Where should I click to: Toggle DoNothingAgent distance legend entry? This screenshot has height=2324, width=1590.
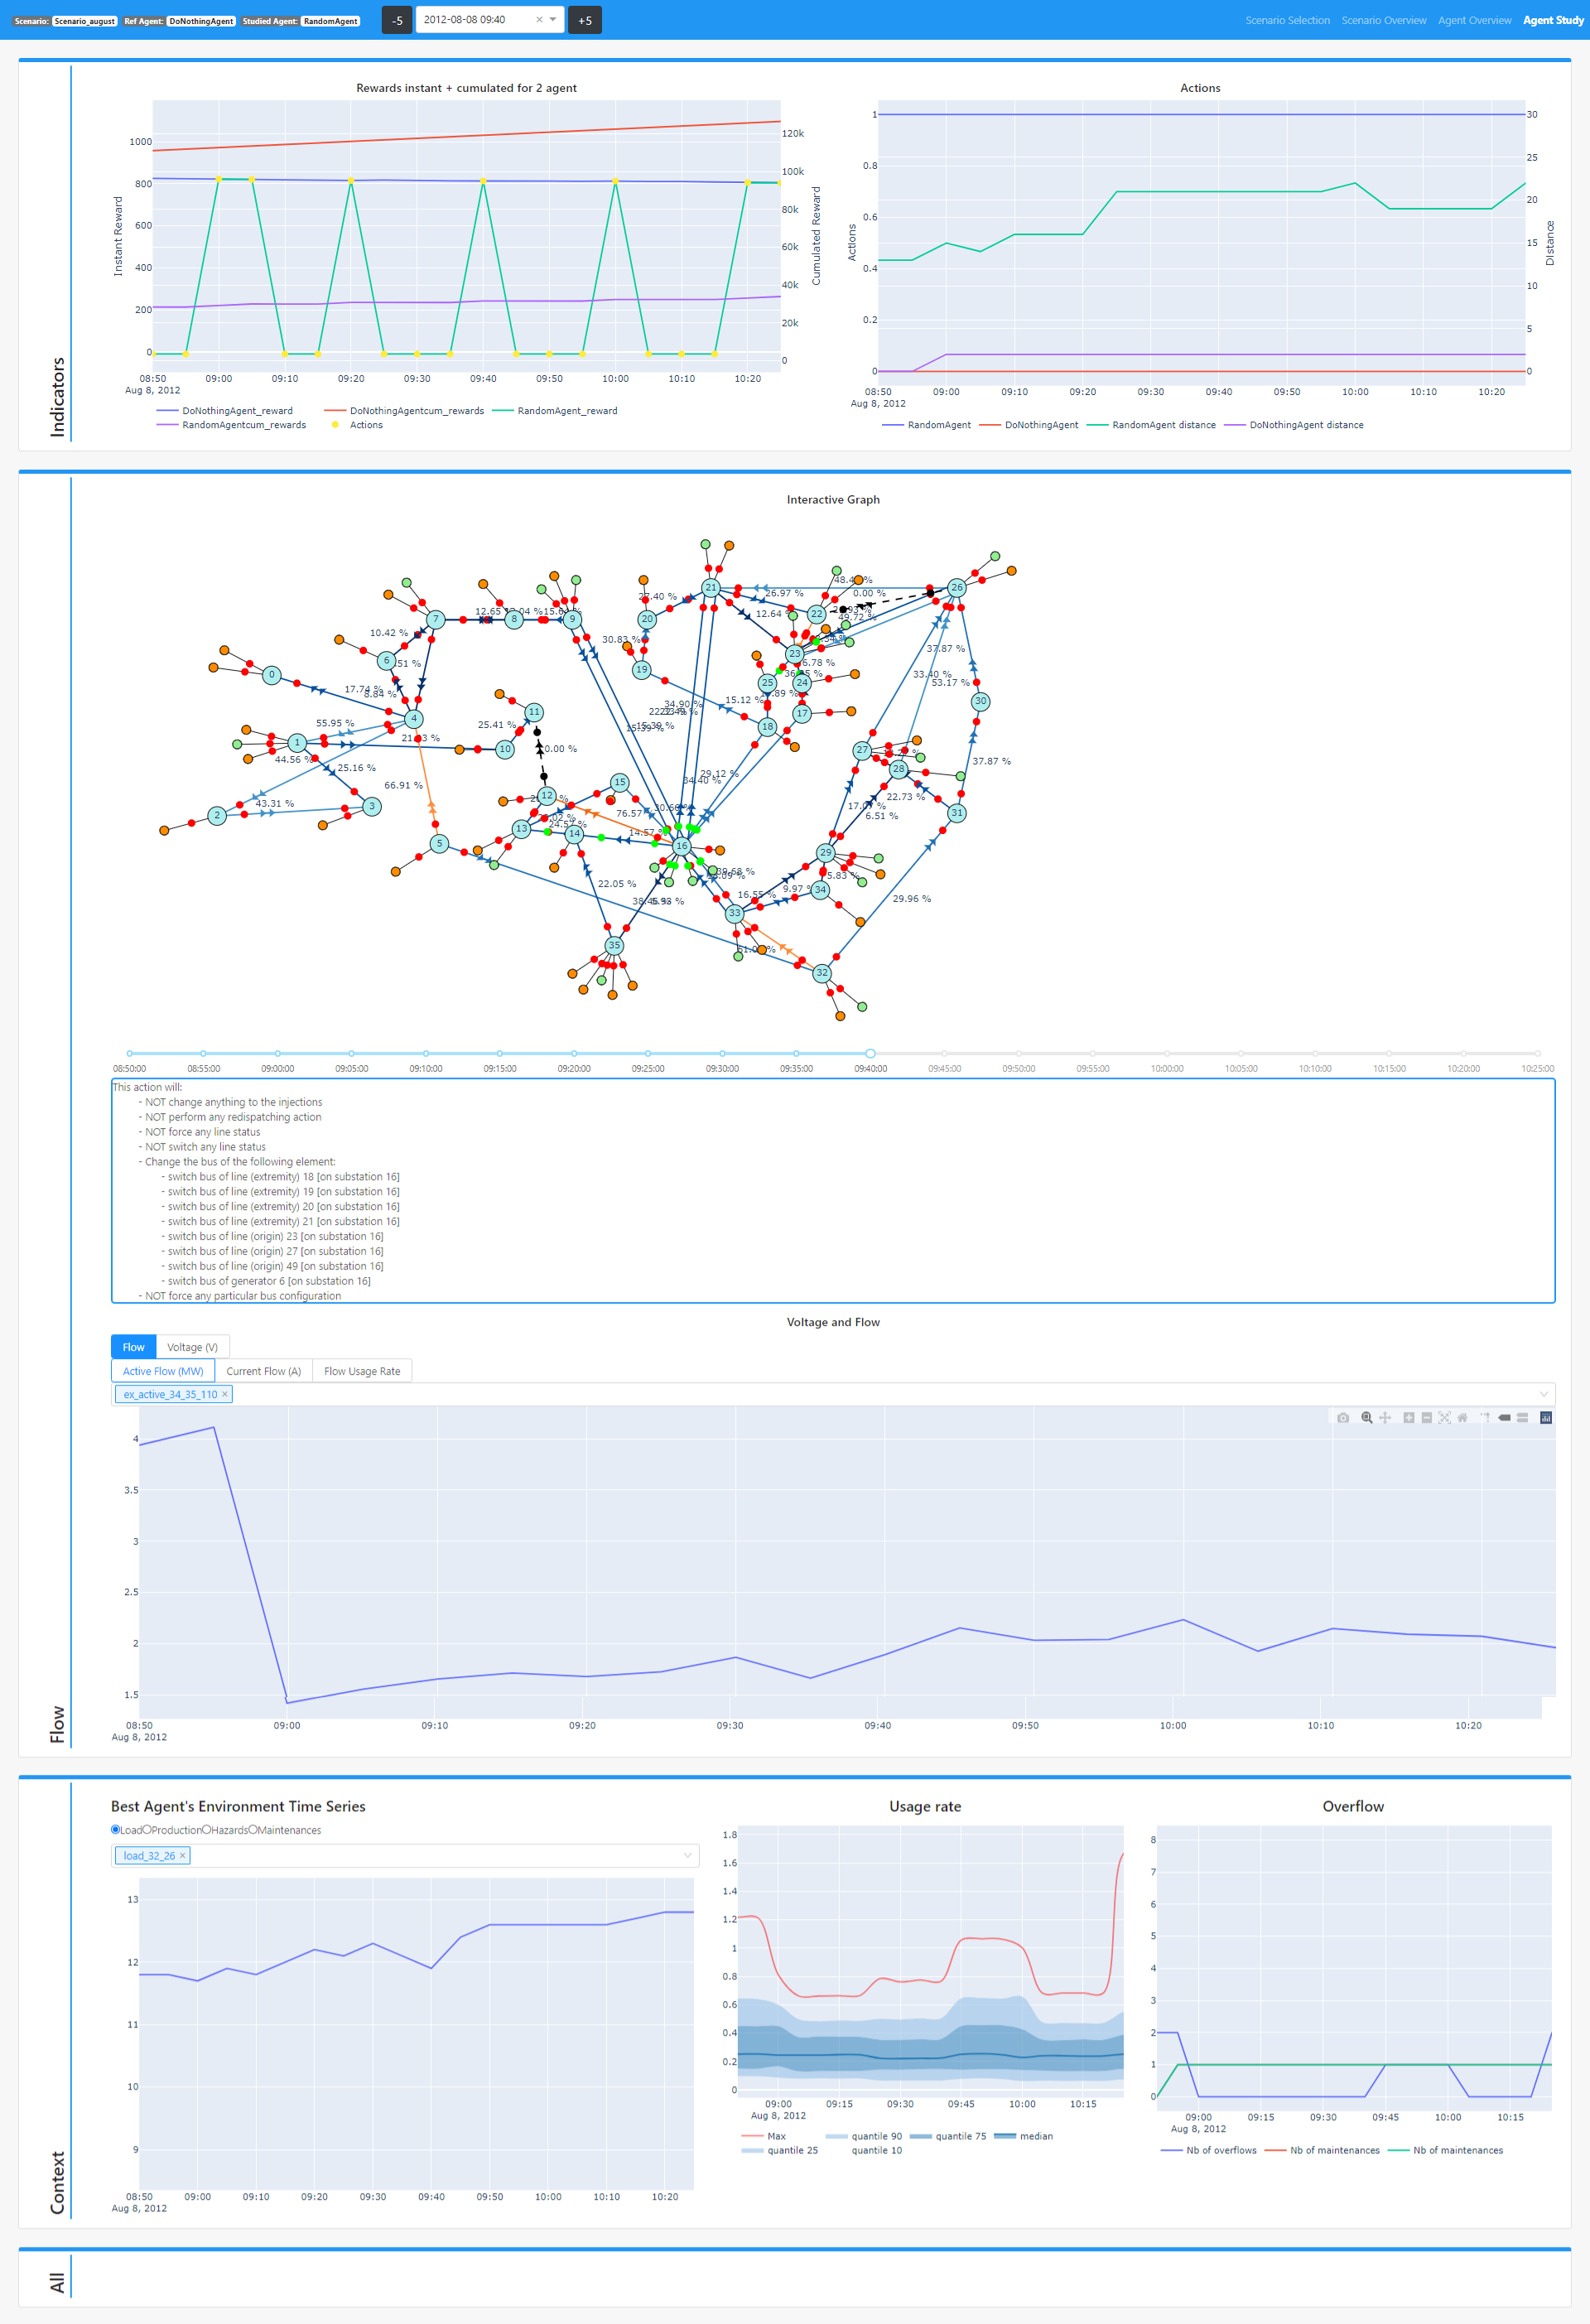pos(1294,425)
